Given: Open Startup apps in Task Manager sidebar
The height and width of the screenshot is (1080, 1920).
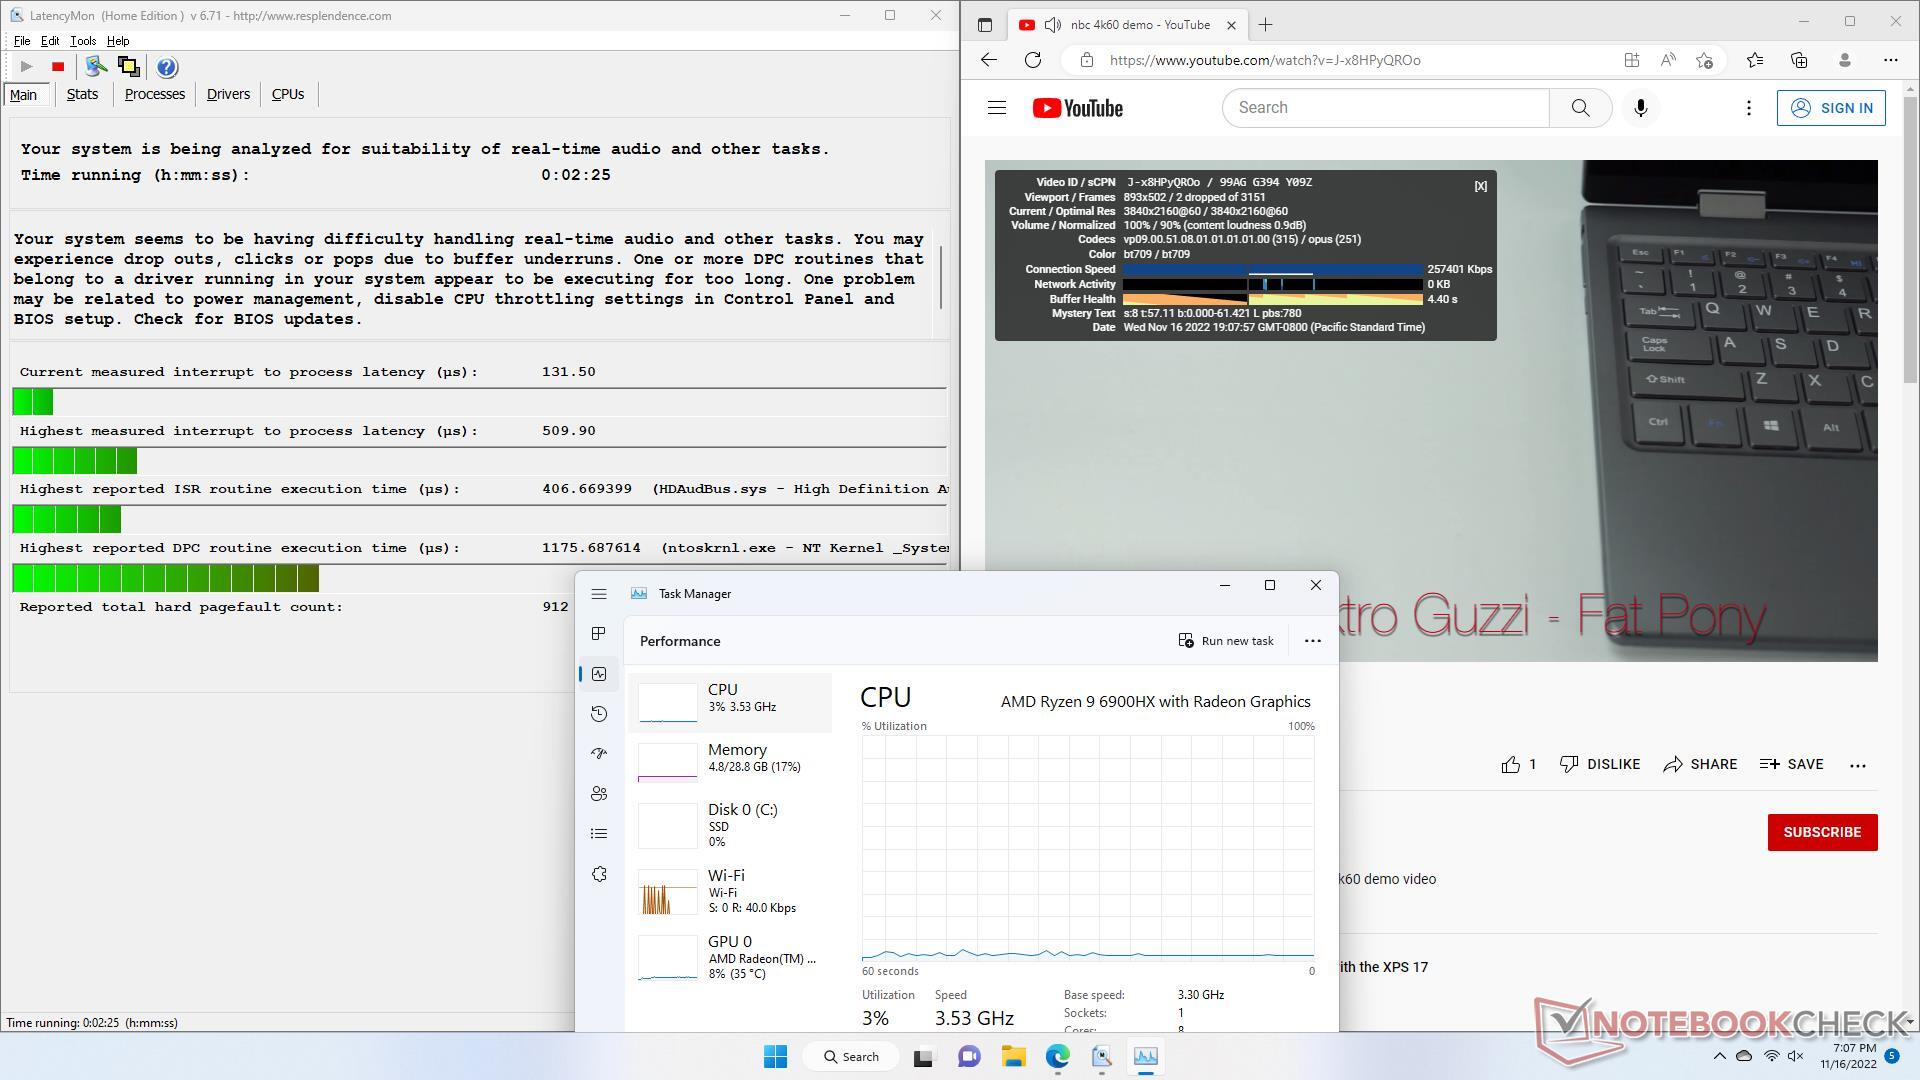Looking at the screenshot, I should 599,754.
